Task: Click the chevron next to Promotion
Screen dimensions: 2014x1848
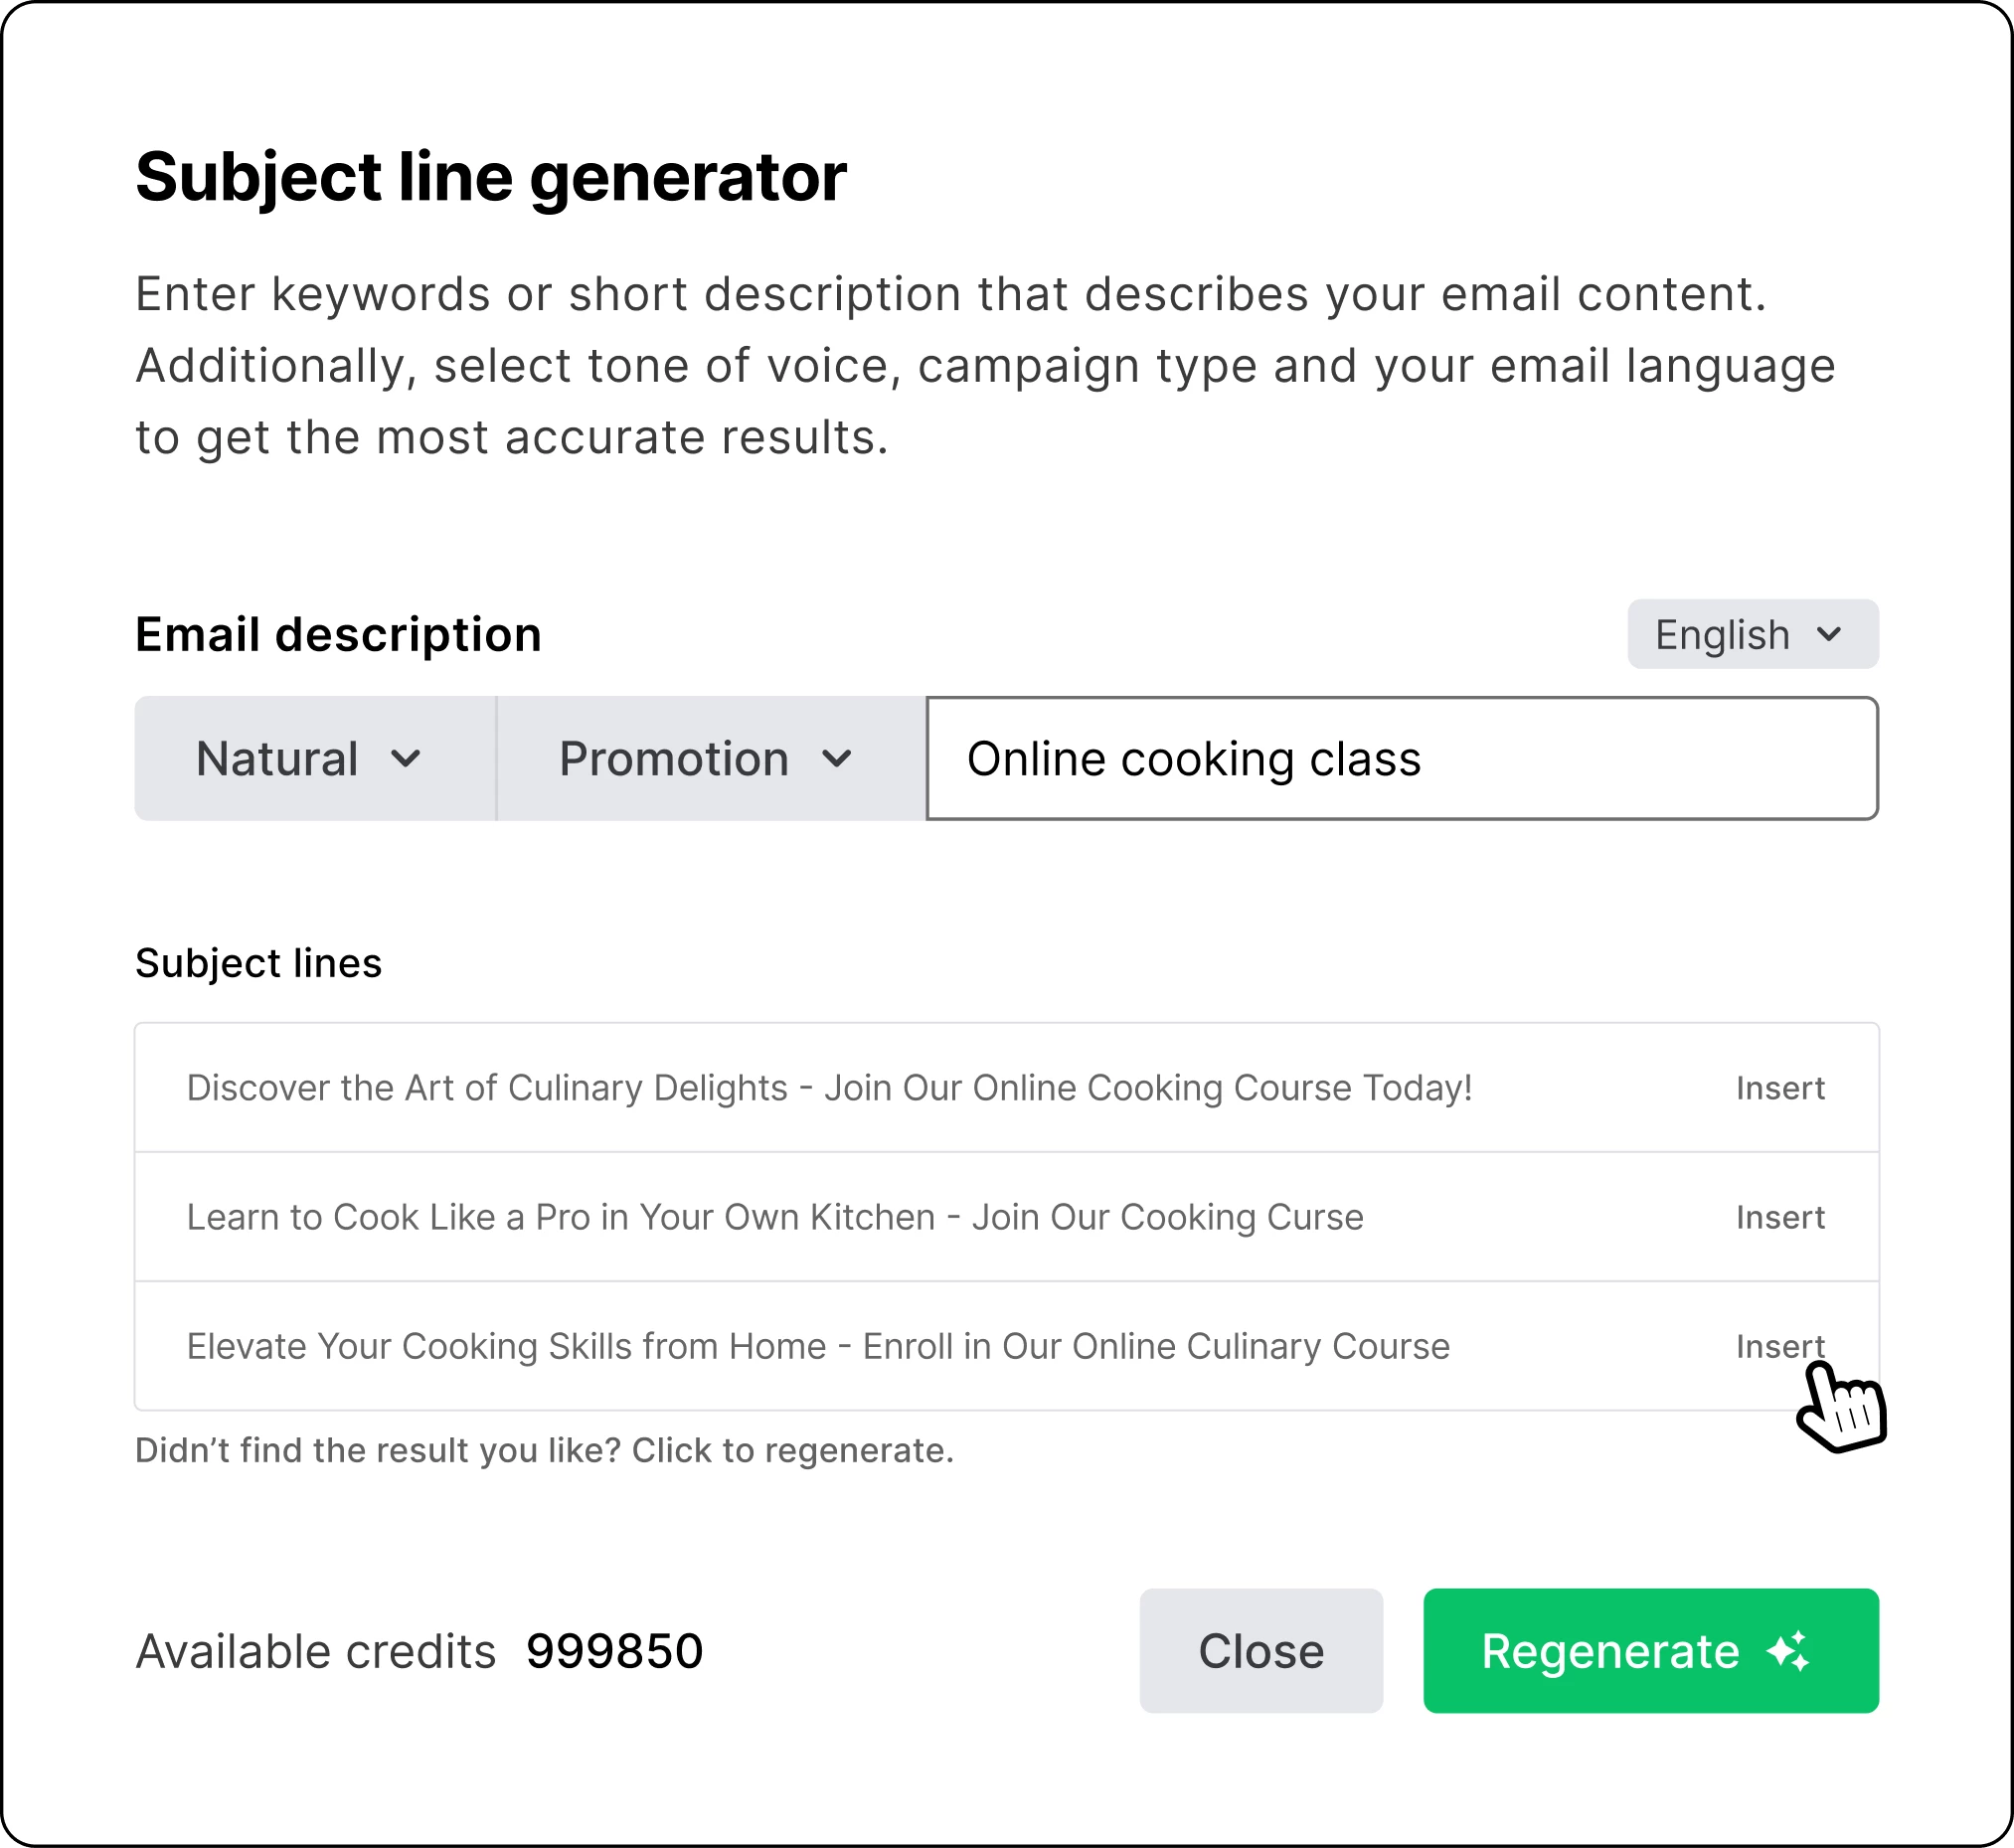Action: [837, 759]
